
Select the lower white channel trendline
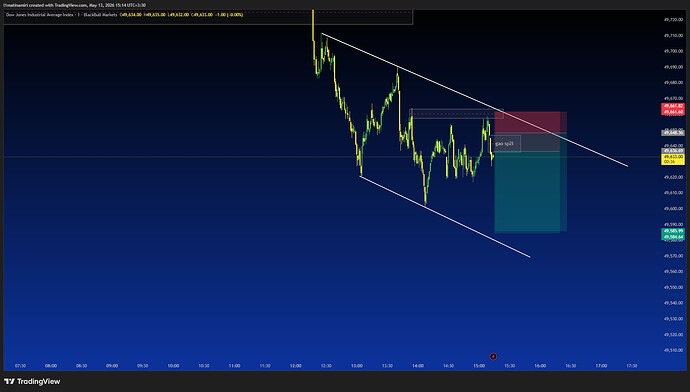pyautogui.click(x=445, y=216)
